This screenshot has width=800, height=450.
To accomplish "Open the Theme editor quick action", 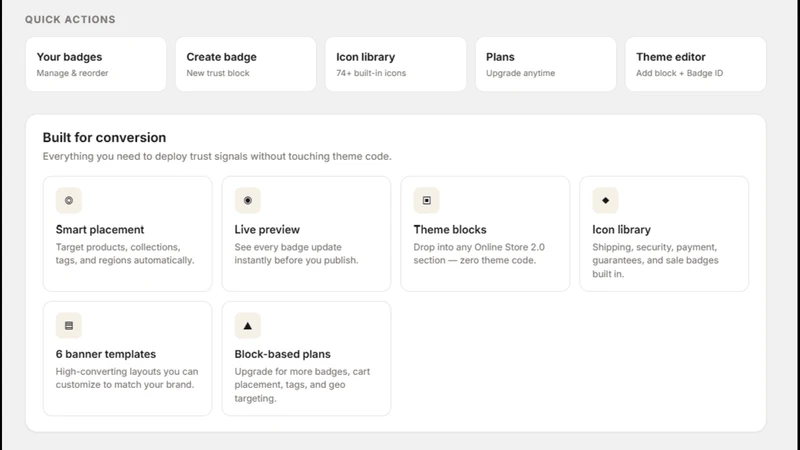I will (x=695, y=64).
